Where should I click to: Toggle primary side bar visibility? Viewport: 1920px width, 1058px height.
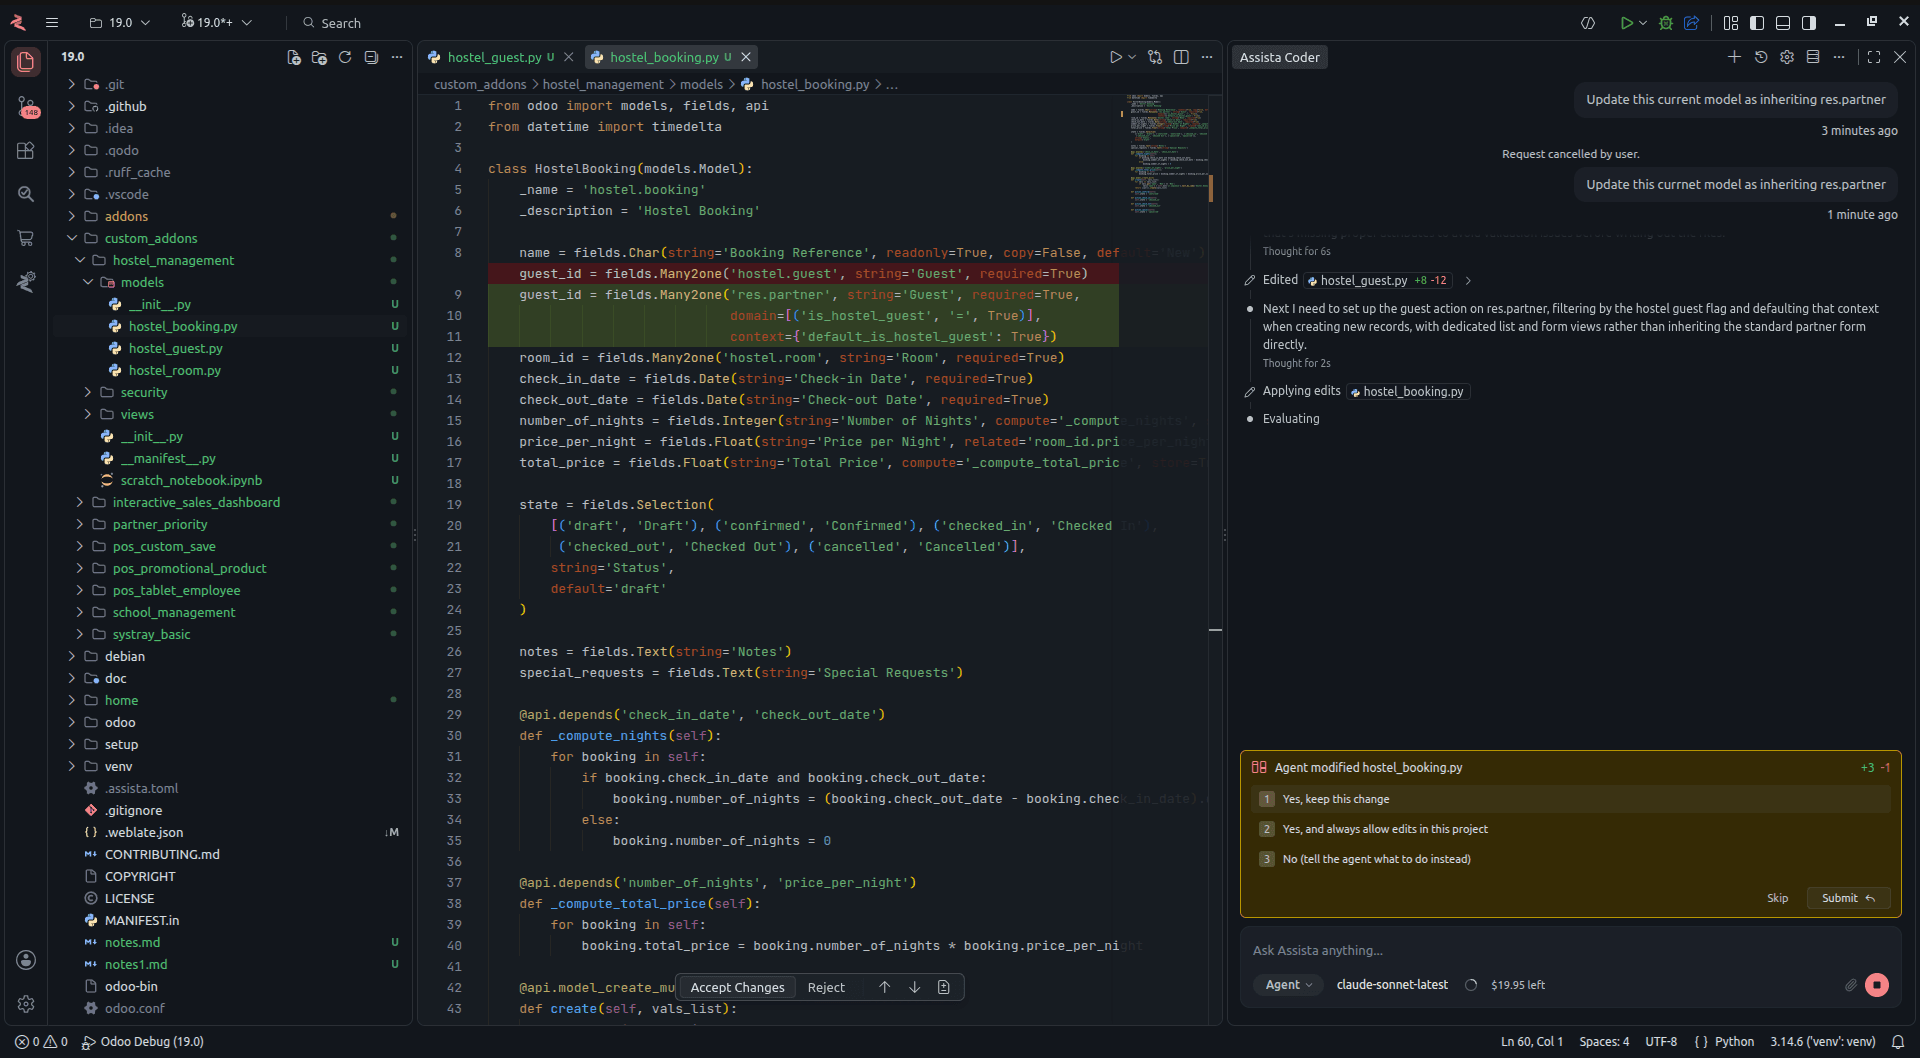(x=1757, y=23)
